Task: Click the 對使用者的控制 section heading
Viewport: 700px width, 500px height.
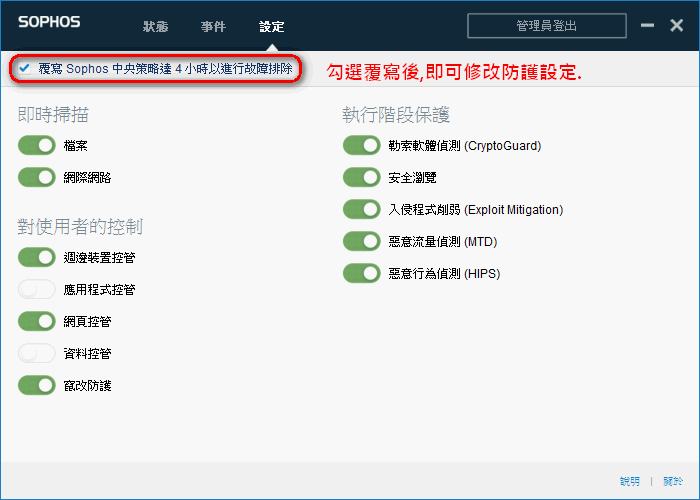Action: 80,226
